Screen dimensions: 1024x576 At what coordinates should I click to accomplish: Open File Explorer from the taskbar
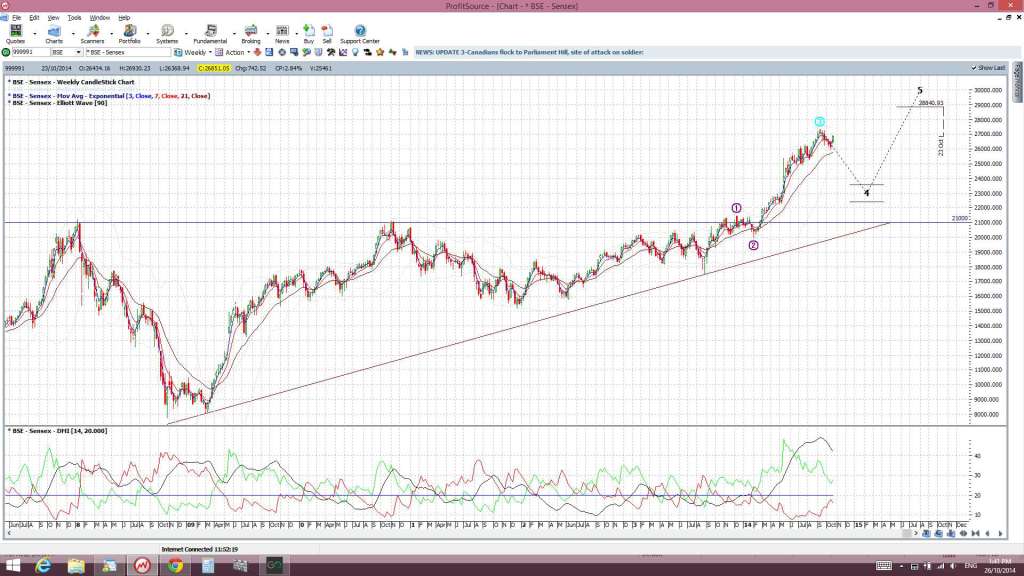[76, 566]
